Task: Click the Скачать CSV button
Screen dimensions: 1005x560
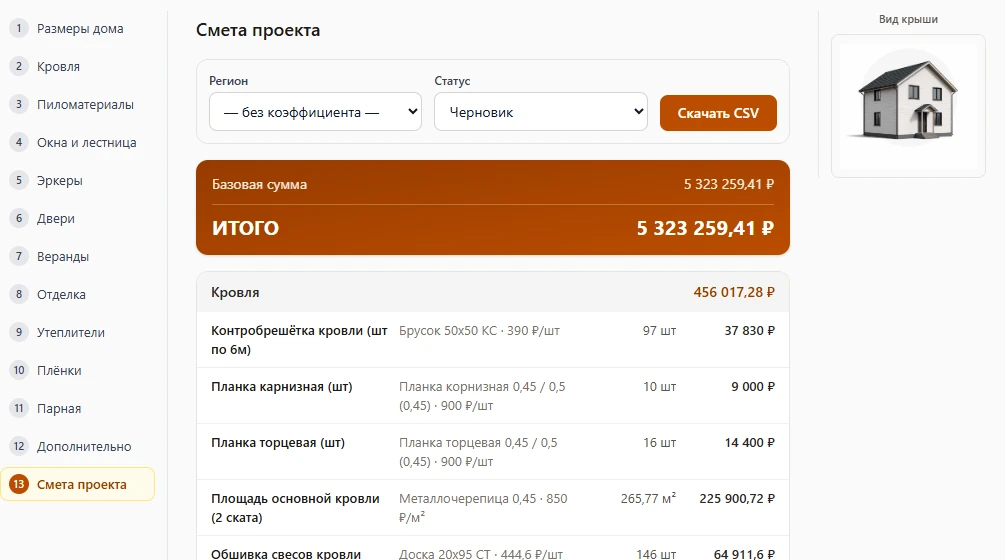Action: point(718,113)
